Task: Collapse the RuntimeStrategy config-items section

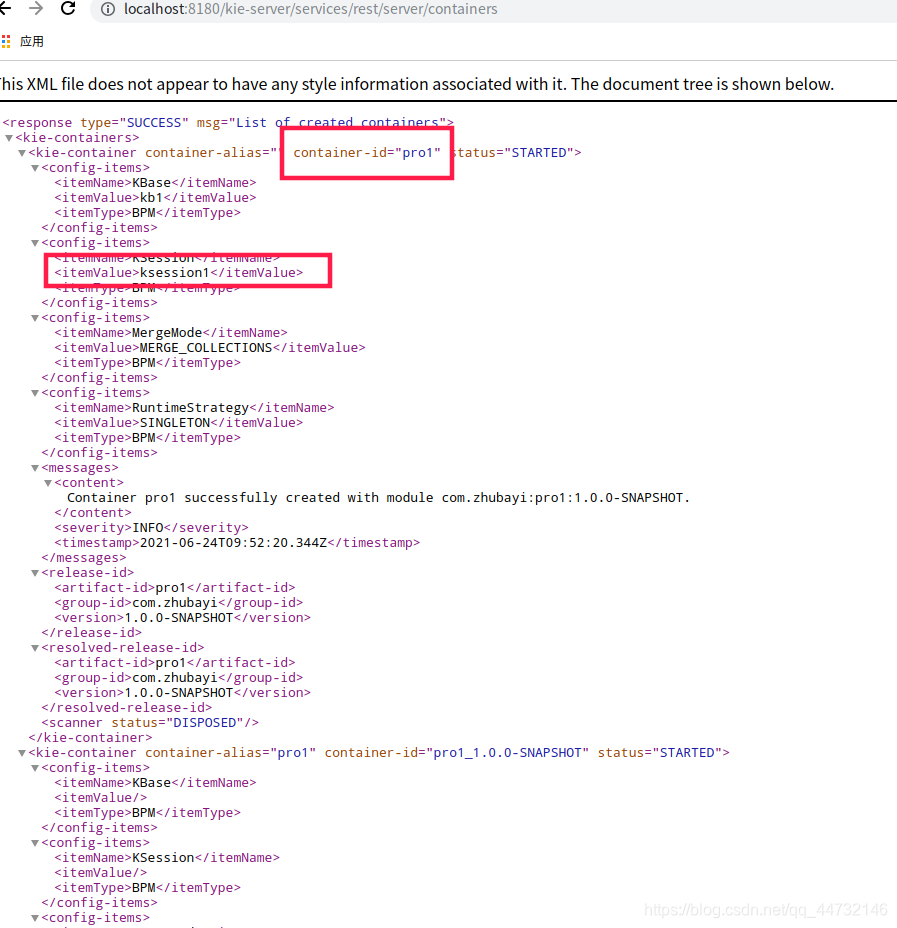Action: (x=34, y=392)
